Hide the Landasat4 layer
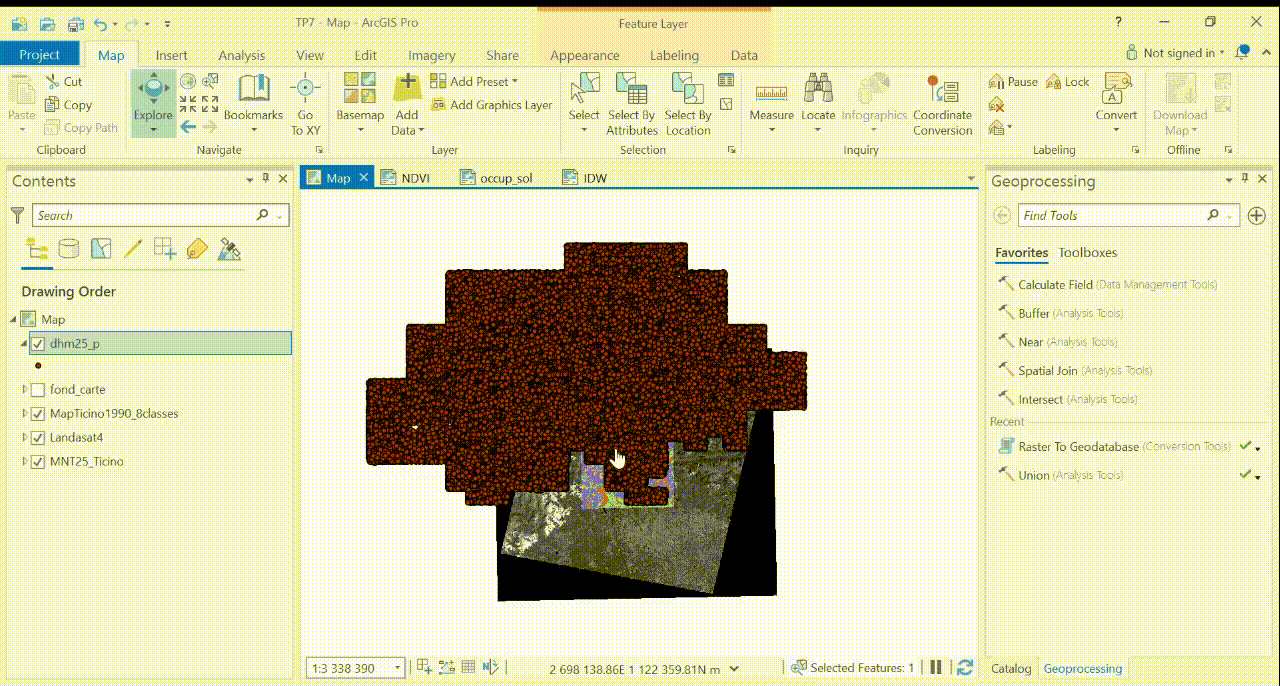The image size is (1280, 686). coord(38,438)
